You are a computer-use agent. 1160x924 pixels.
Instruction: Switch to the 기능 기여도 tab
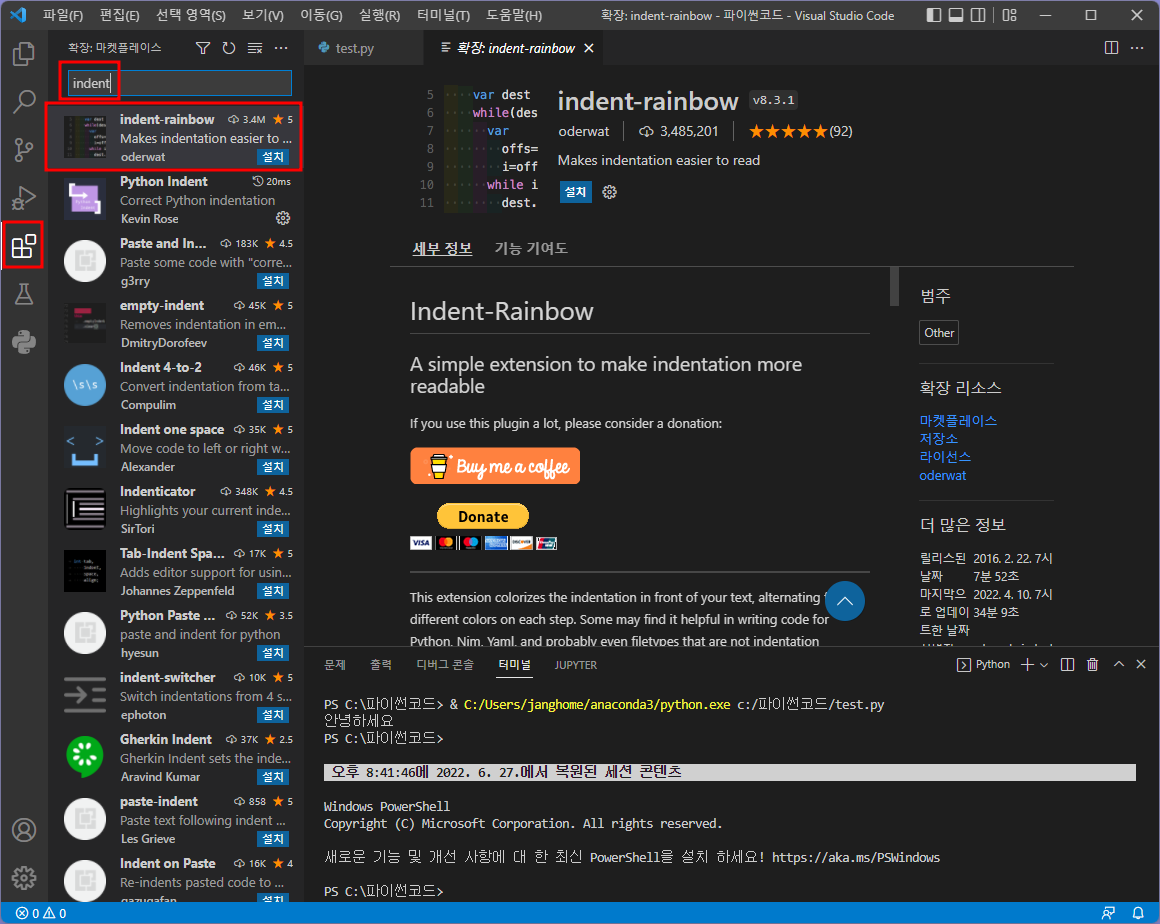530,249
